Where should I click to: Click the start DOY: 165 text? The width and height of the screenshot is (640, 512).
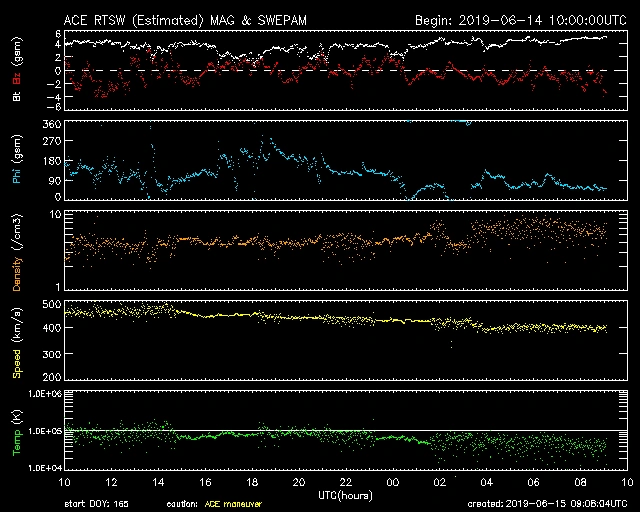[x=95, y=504]
